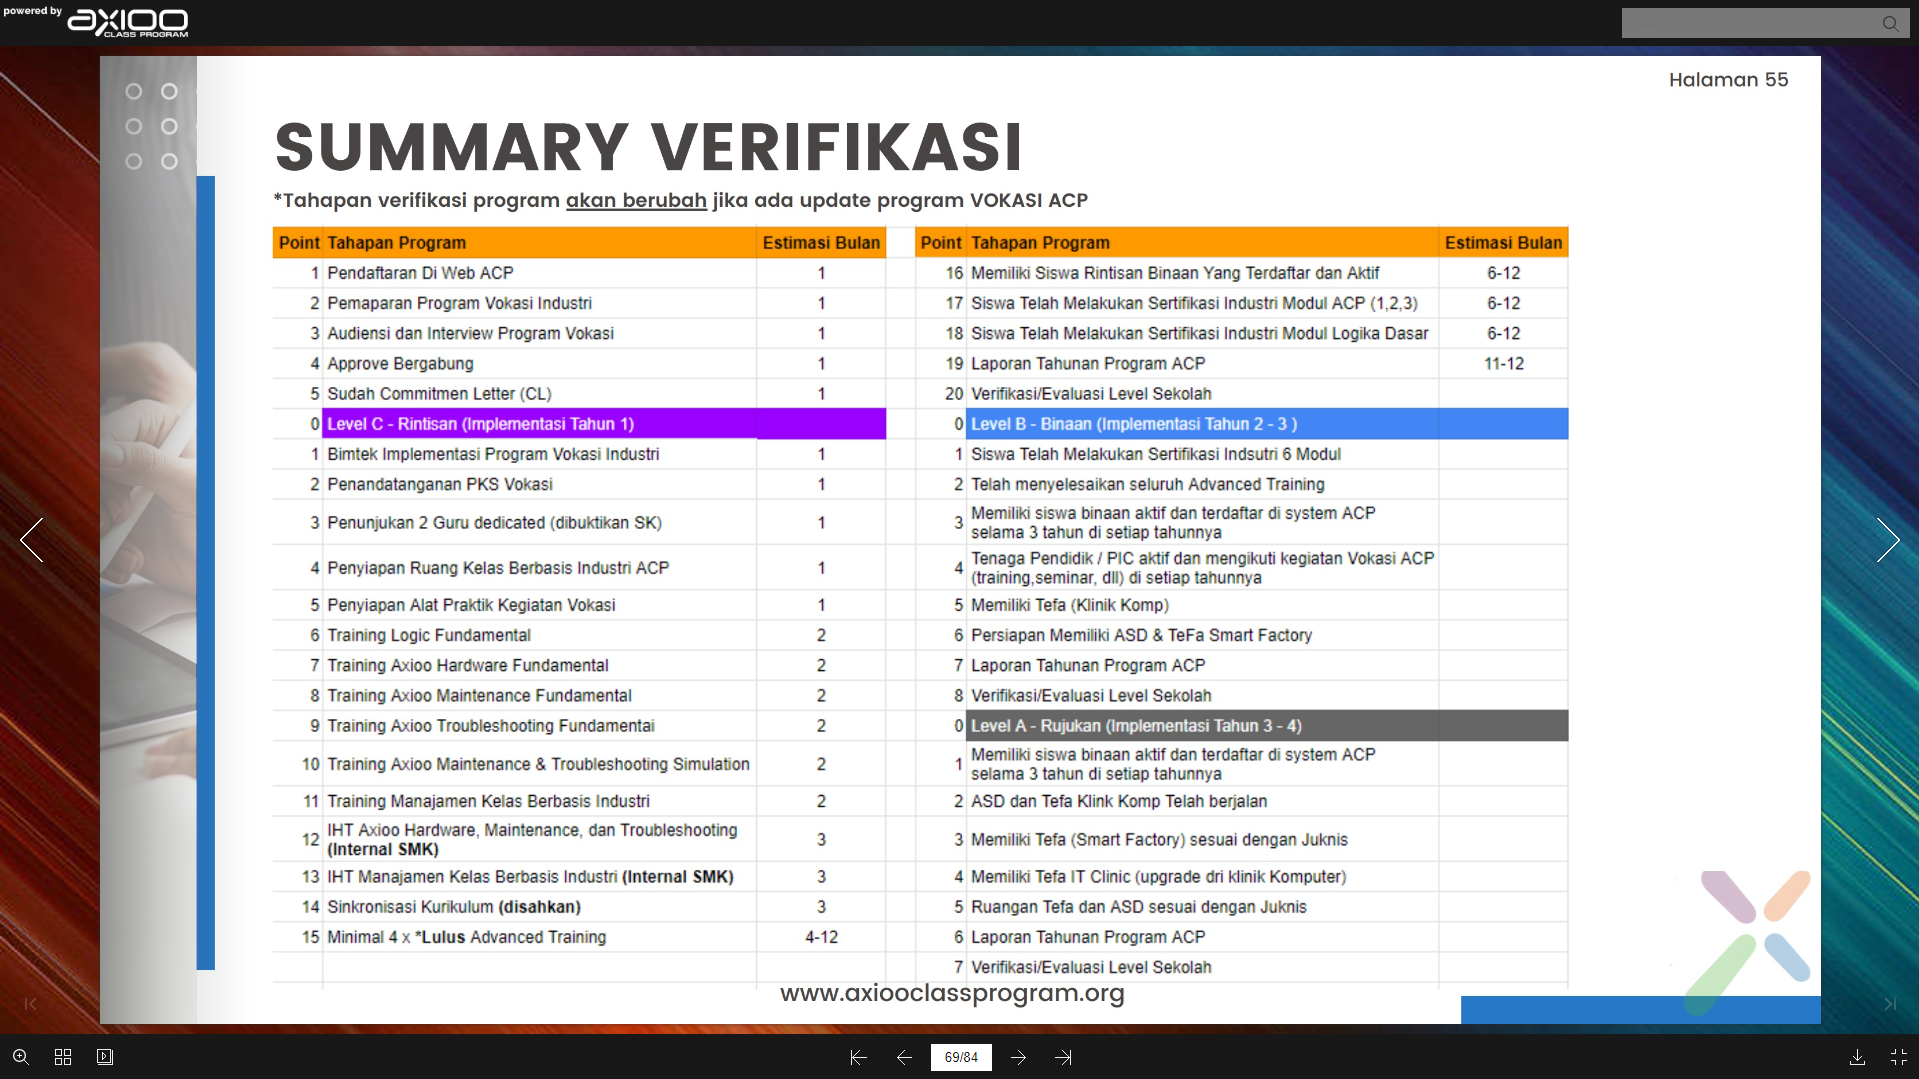The width and height of the screenshot is (1919, 1079).
Task: Go to previous page with left side arrow
Action: coord(32,540)
